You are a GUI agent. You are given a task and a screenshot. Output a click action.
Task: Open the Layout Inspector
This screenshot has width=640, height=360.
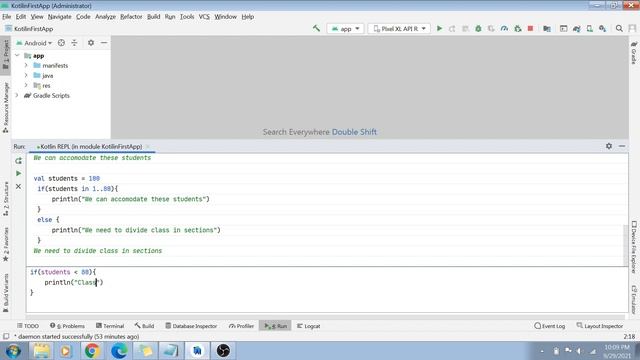600,326
